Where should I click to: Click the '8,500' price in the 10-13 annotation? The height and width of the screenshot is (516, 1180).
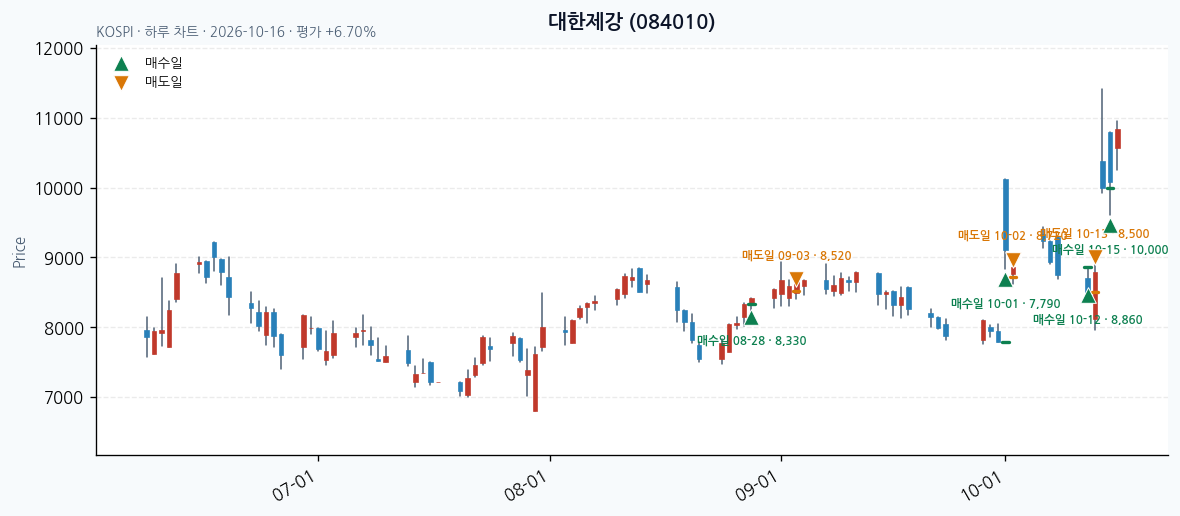1133,234
